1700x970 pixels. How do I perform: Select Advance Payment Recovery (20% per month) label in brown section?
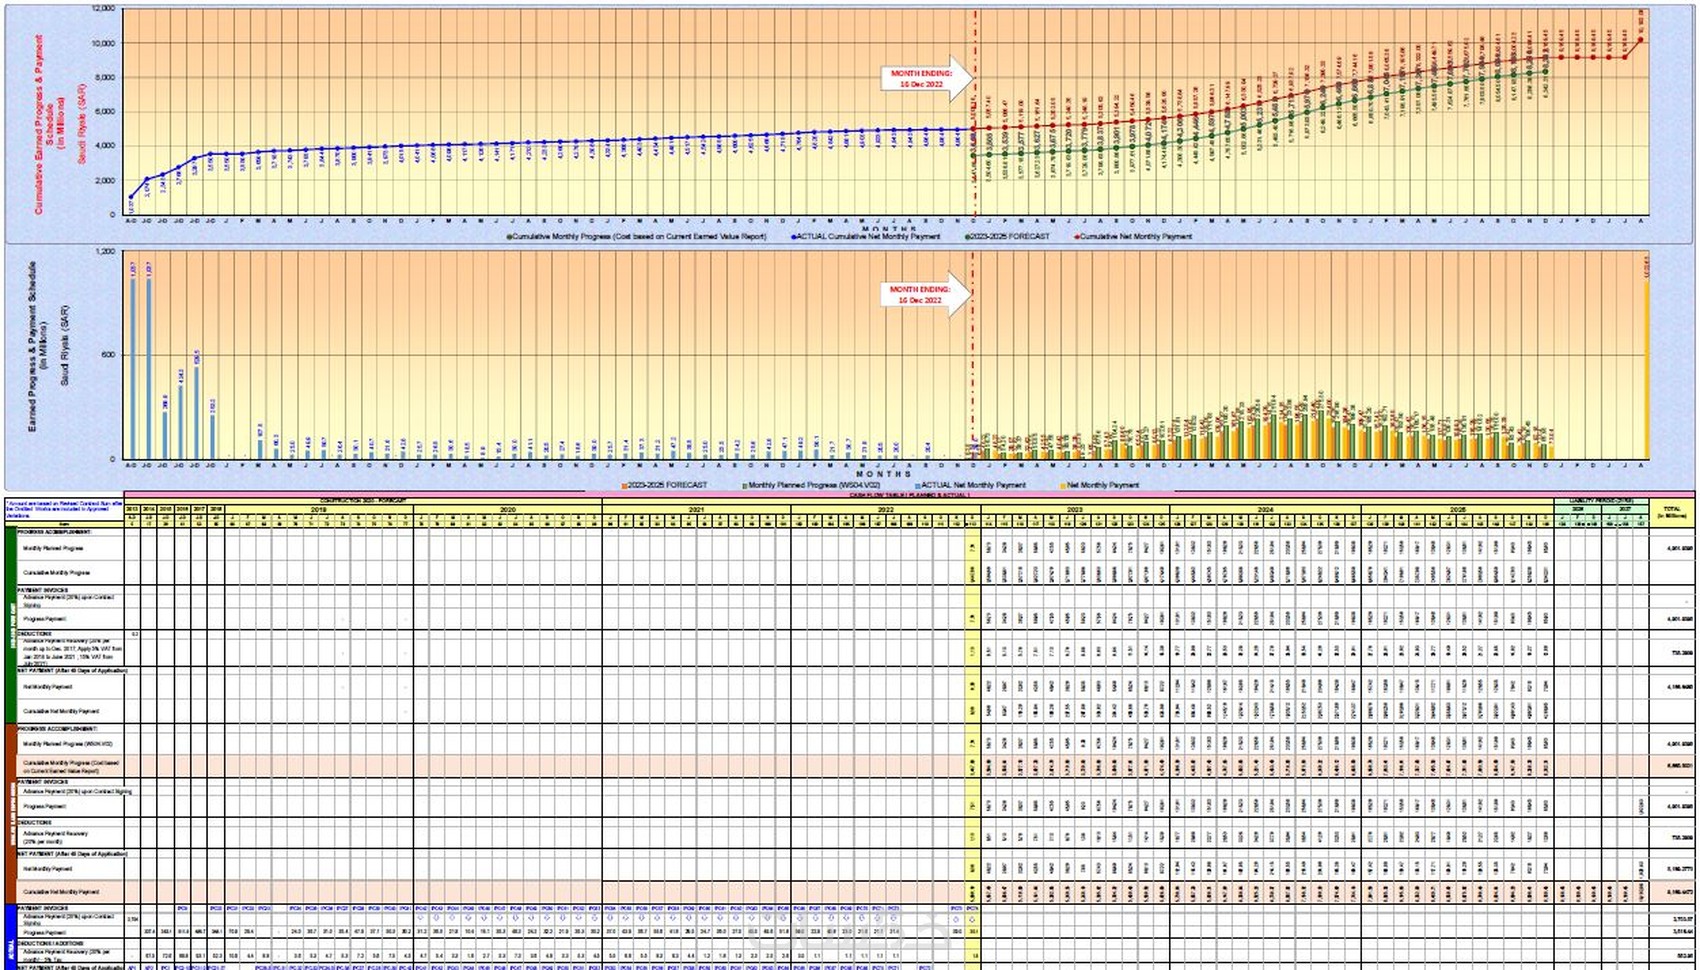(55, 837)
